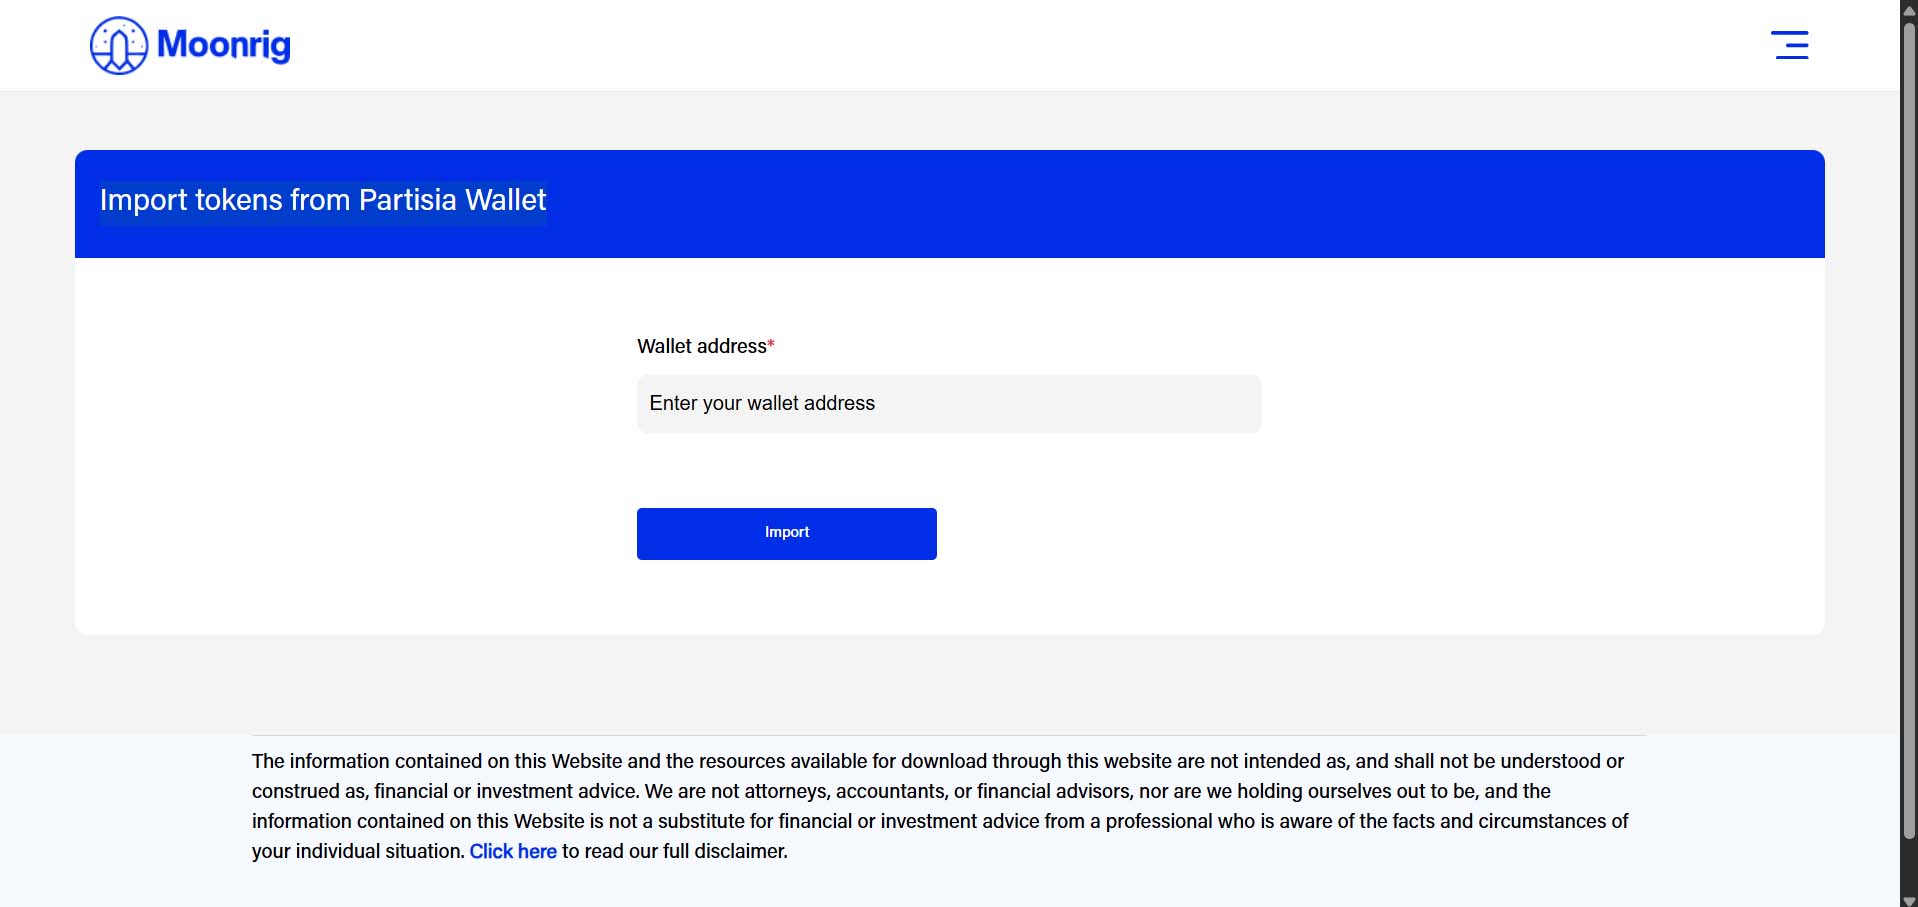1918x907 pixels.
Task: Click the scrollbar track below the thumb
Action: pos(1908,866)
